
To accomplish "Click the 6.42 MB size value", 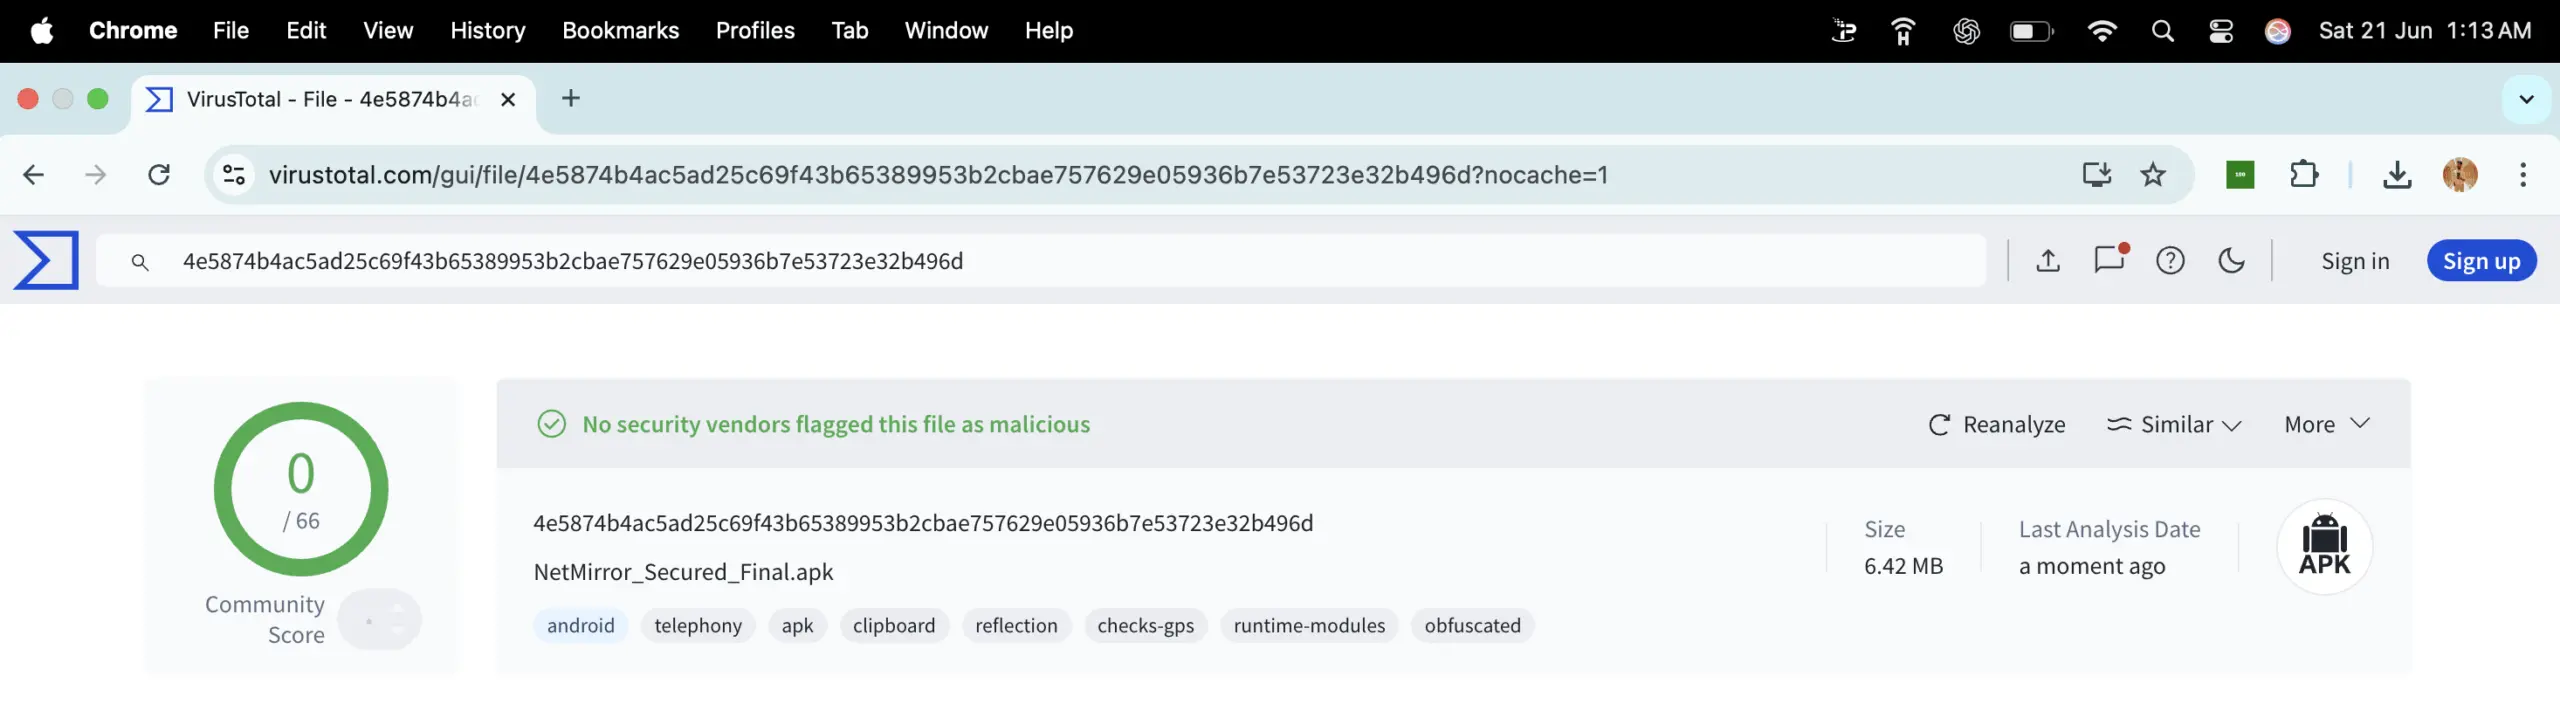I will click(1903, 566).
